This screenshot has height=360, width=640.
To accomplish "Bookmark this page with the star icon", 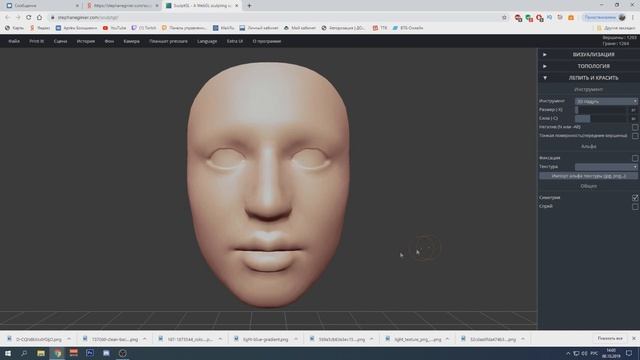I will click(504, 17).
